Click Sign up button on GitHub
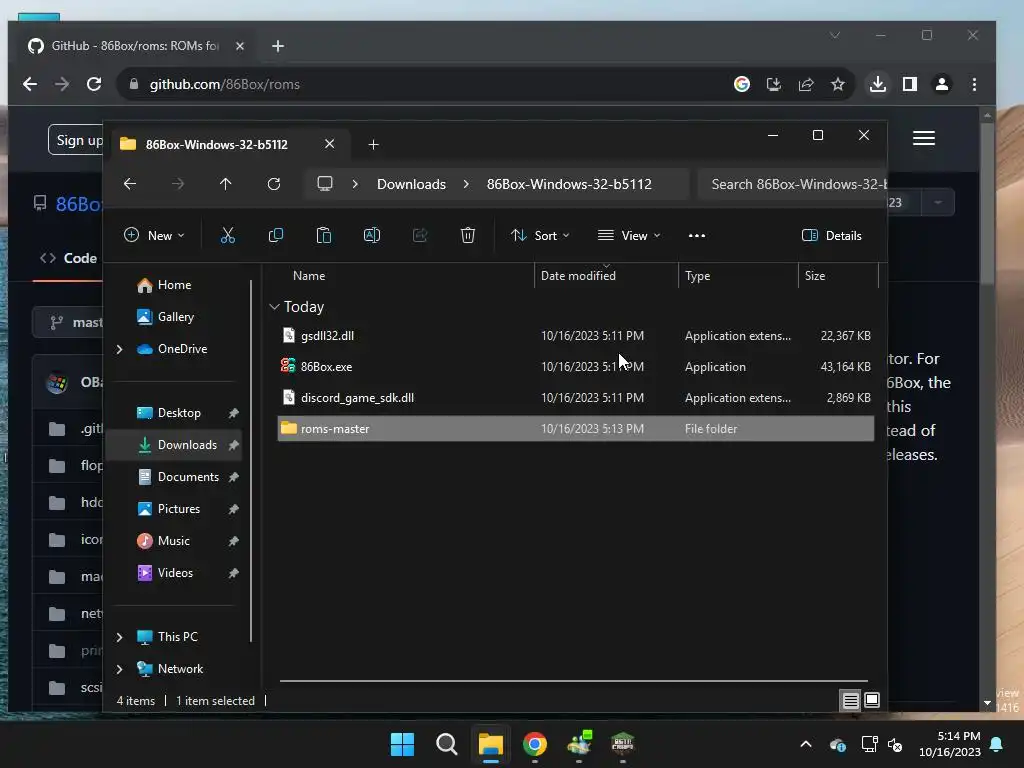Image resolution: width=1024 pixels, height=768 pixels. (76, 140)
